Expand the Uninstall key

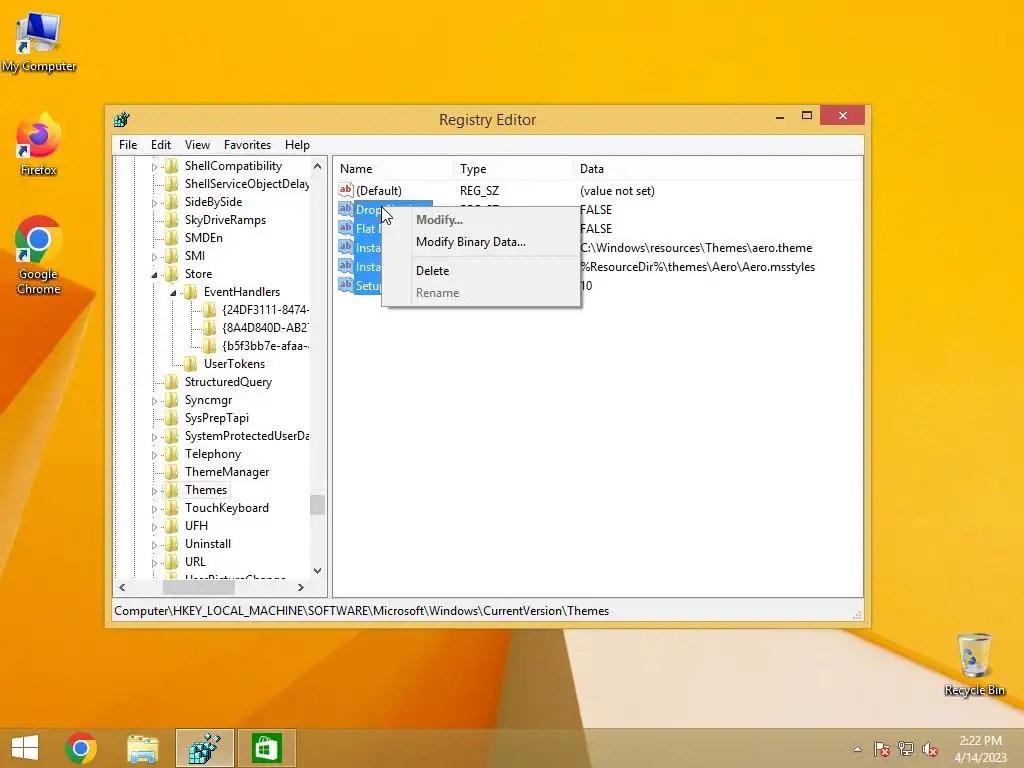155,545
